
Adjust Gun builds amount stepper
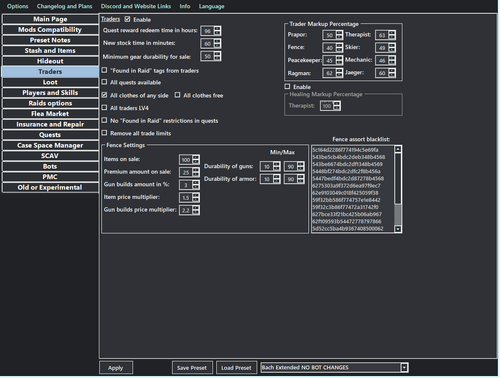pos(196,185)
